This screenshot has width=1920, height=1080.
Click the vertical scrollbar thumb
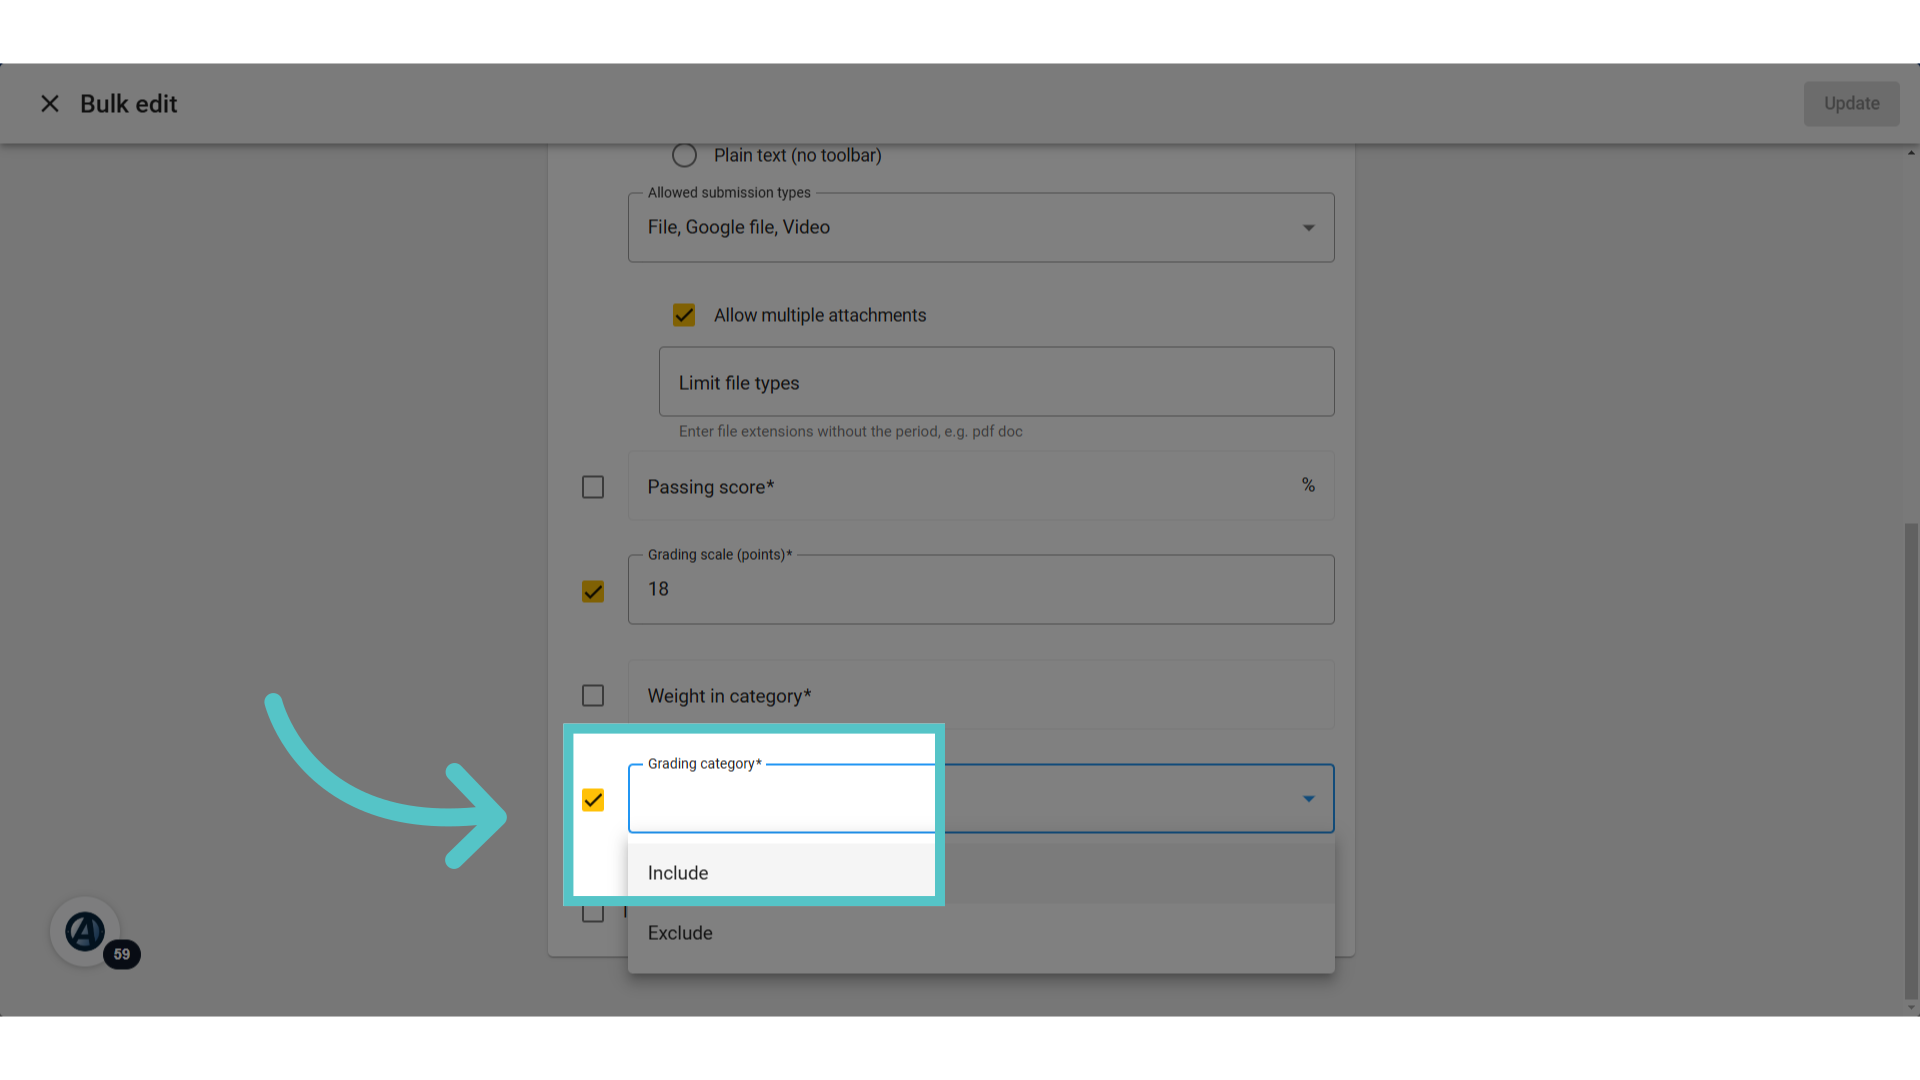coord(1911,760)
